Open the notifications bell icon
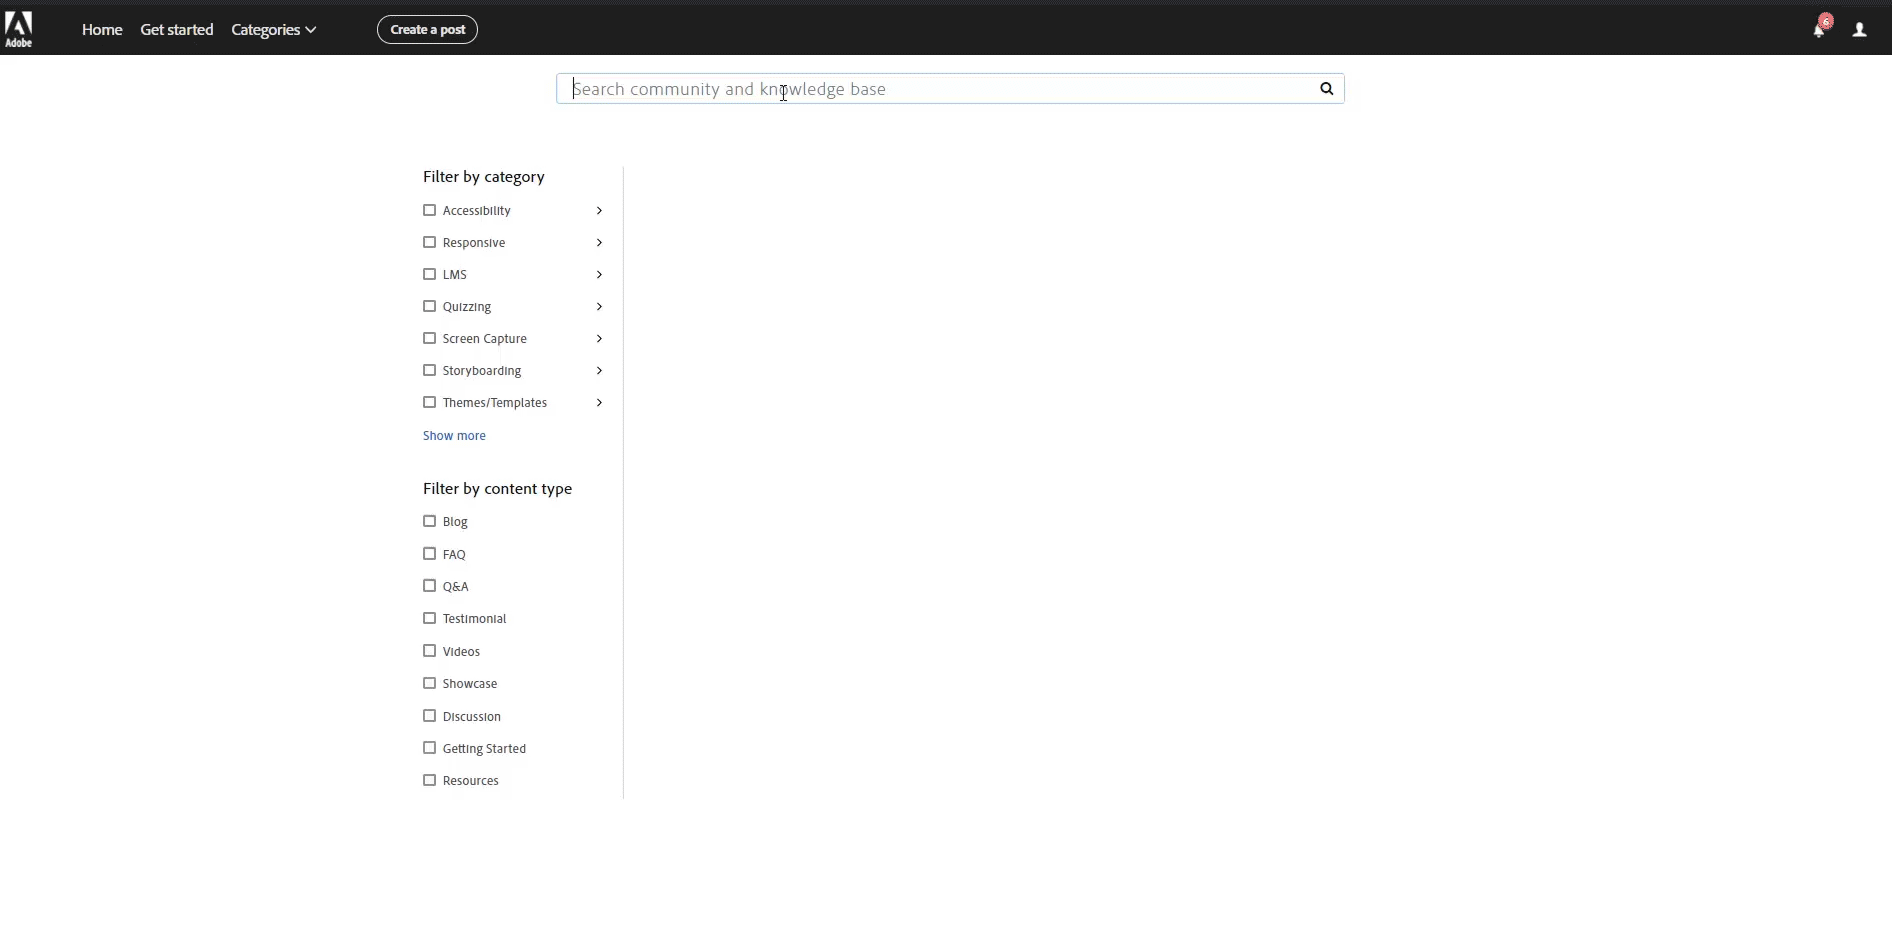The width and height of the screenshot is (1892, 948). 1819,30
